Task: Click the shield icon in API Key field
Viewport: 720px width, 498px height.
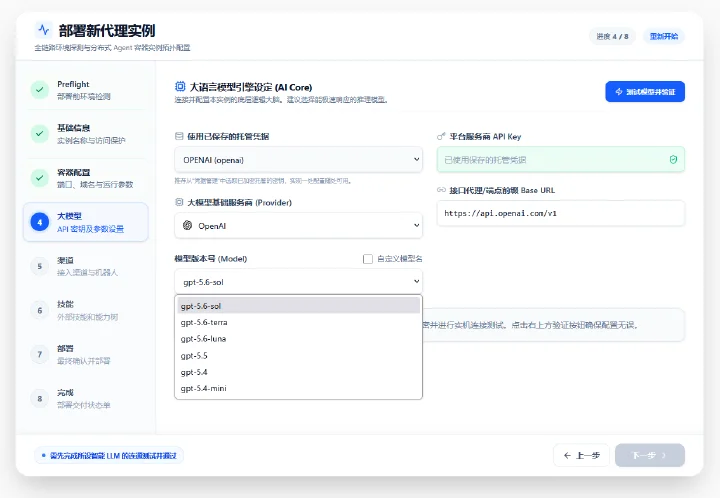Action: tap(673, 159)
